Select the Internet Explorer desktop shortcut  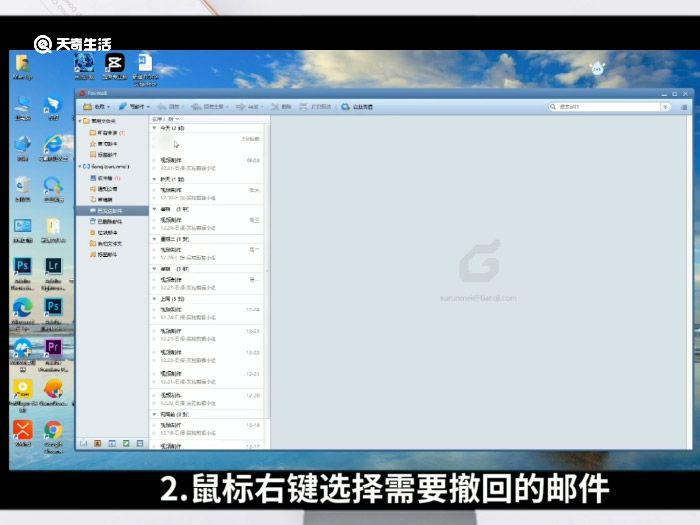click(x=54, y=148)
